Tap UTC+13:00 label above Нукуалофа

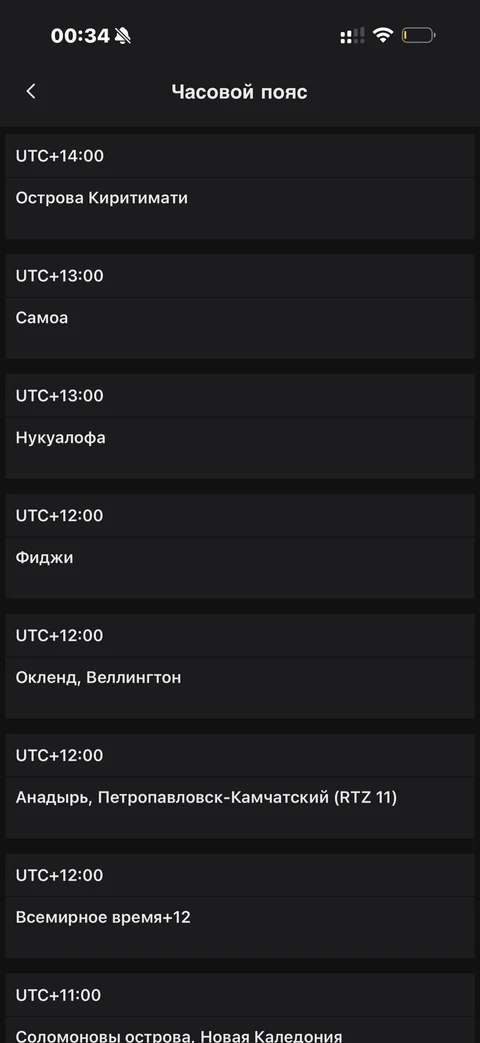pos(60,396)
